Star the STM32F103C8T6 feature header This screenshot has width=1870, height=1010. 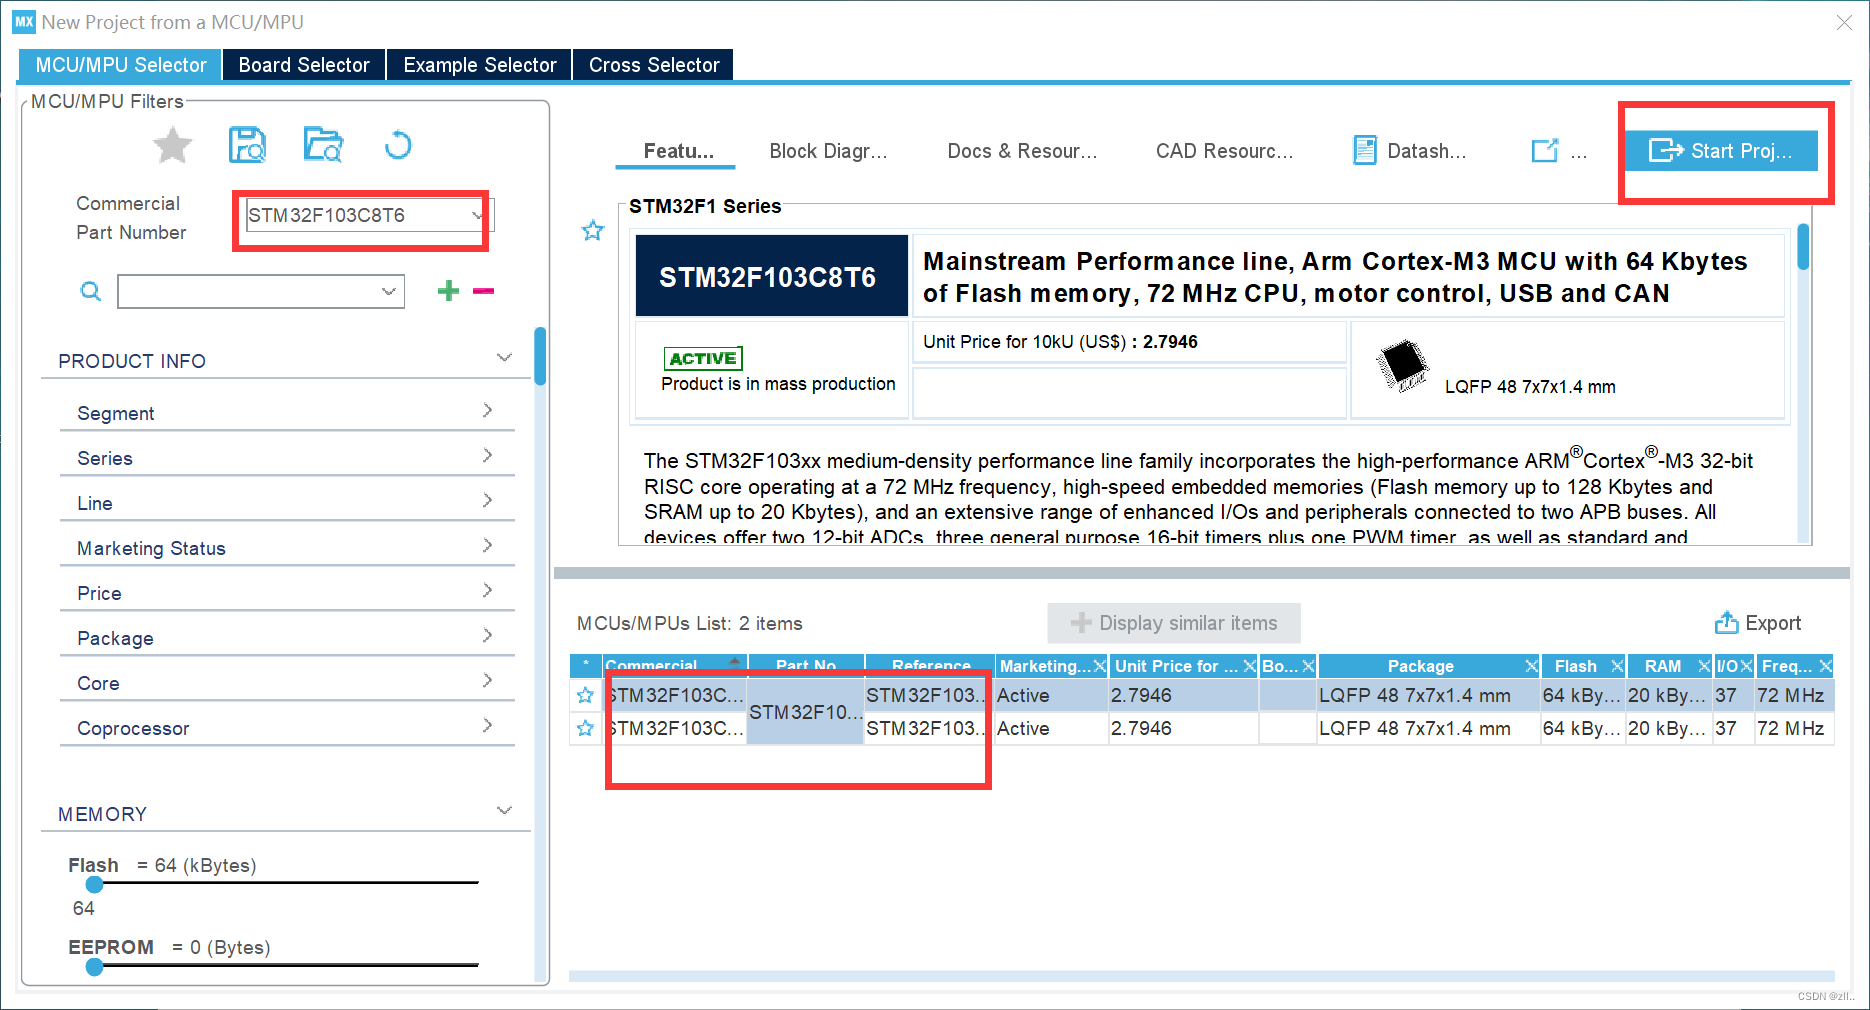click(593, 231)
